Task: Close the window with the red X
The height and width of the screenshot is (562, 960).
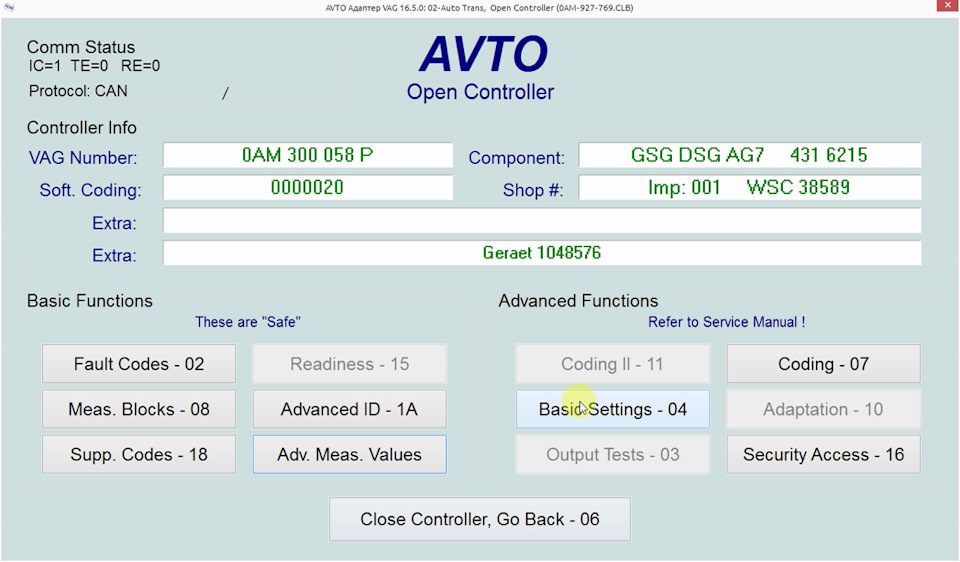Action: click(947, 6)
